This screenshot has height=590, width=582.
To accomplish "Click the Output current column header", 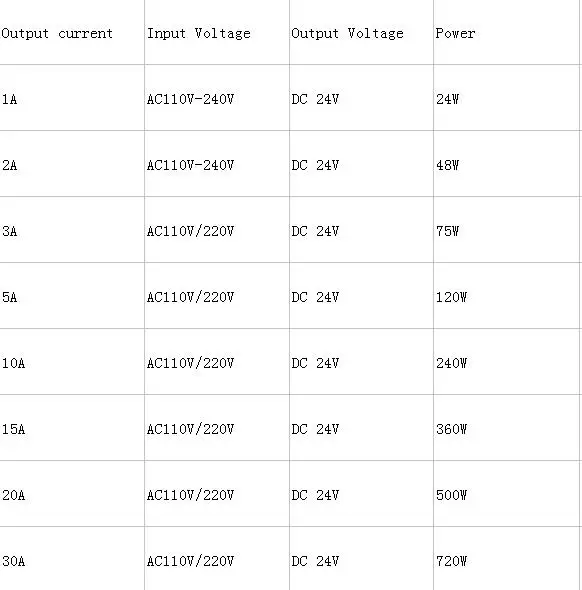I will 72,32.
